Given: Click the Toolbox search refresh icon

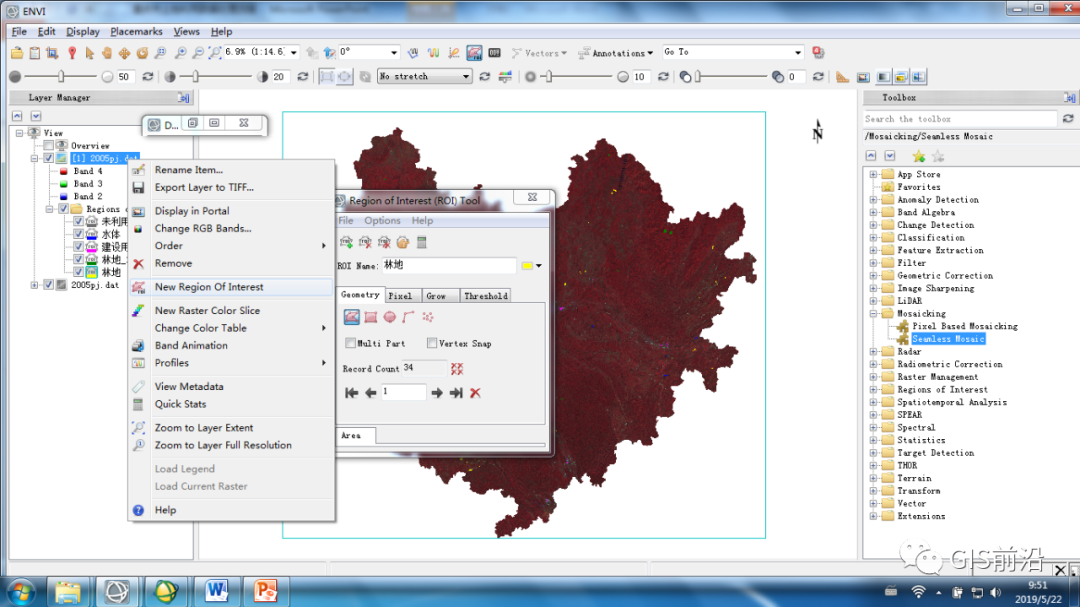Looking at the screenshot, I should tap(1068, 119).
